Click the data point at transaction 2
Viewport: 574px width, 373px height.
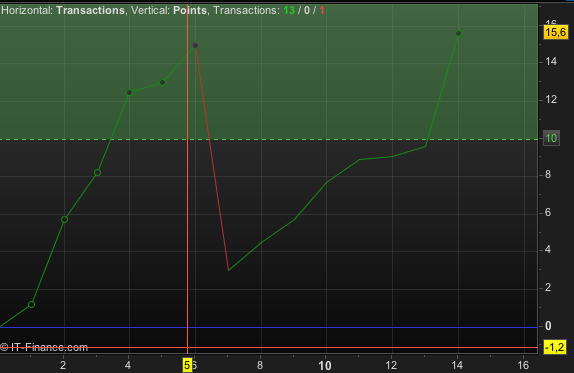click(x=64, y=219)
